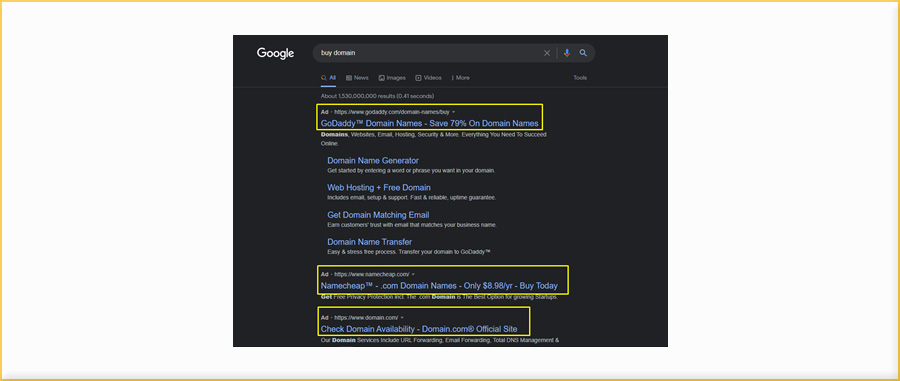Open Check Domain Availability Domain.com headline
This screenshot has width=900, height=381.
[419, 329]
